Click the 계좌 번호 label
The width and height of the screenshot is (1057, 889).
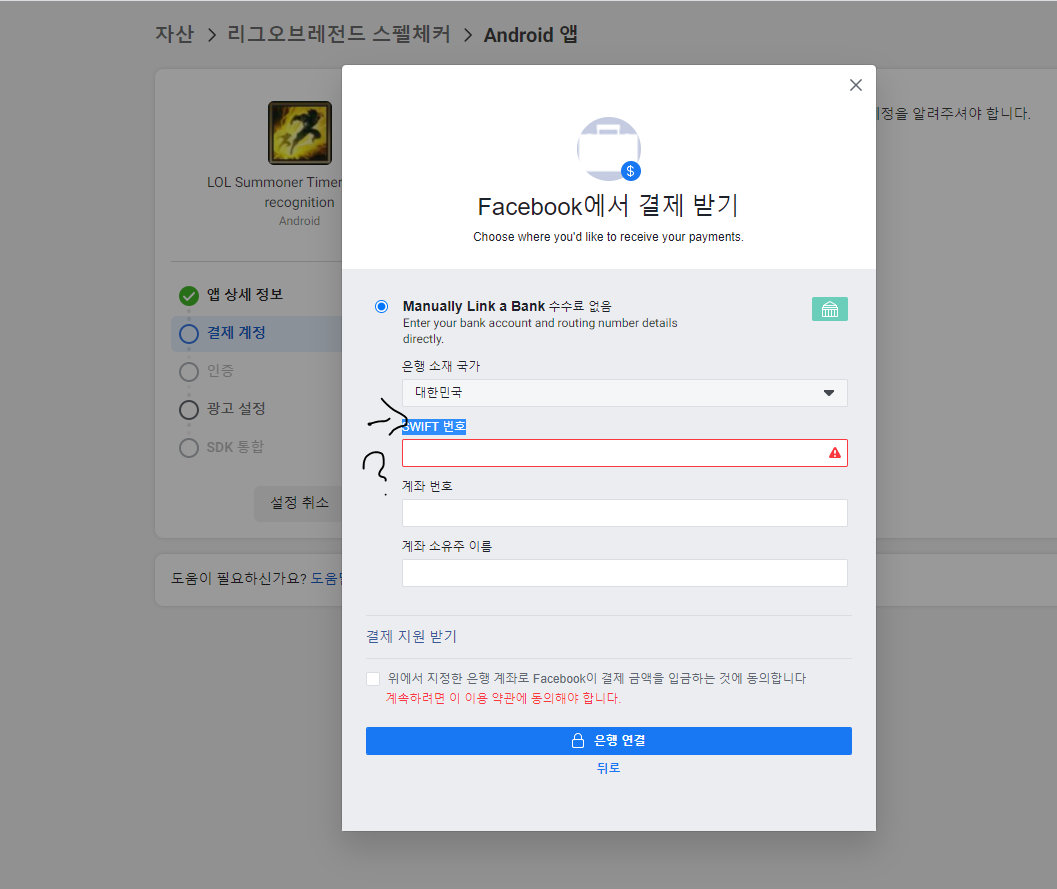(x=427, y=486)
